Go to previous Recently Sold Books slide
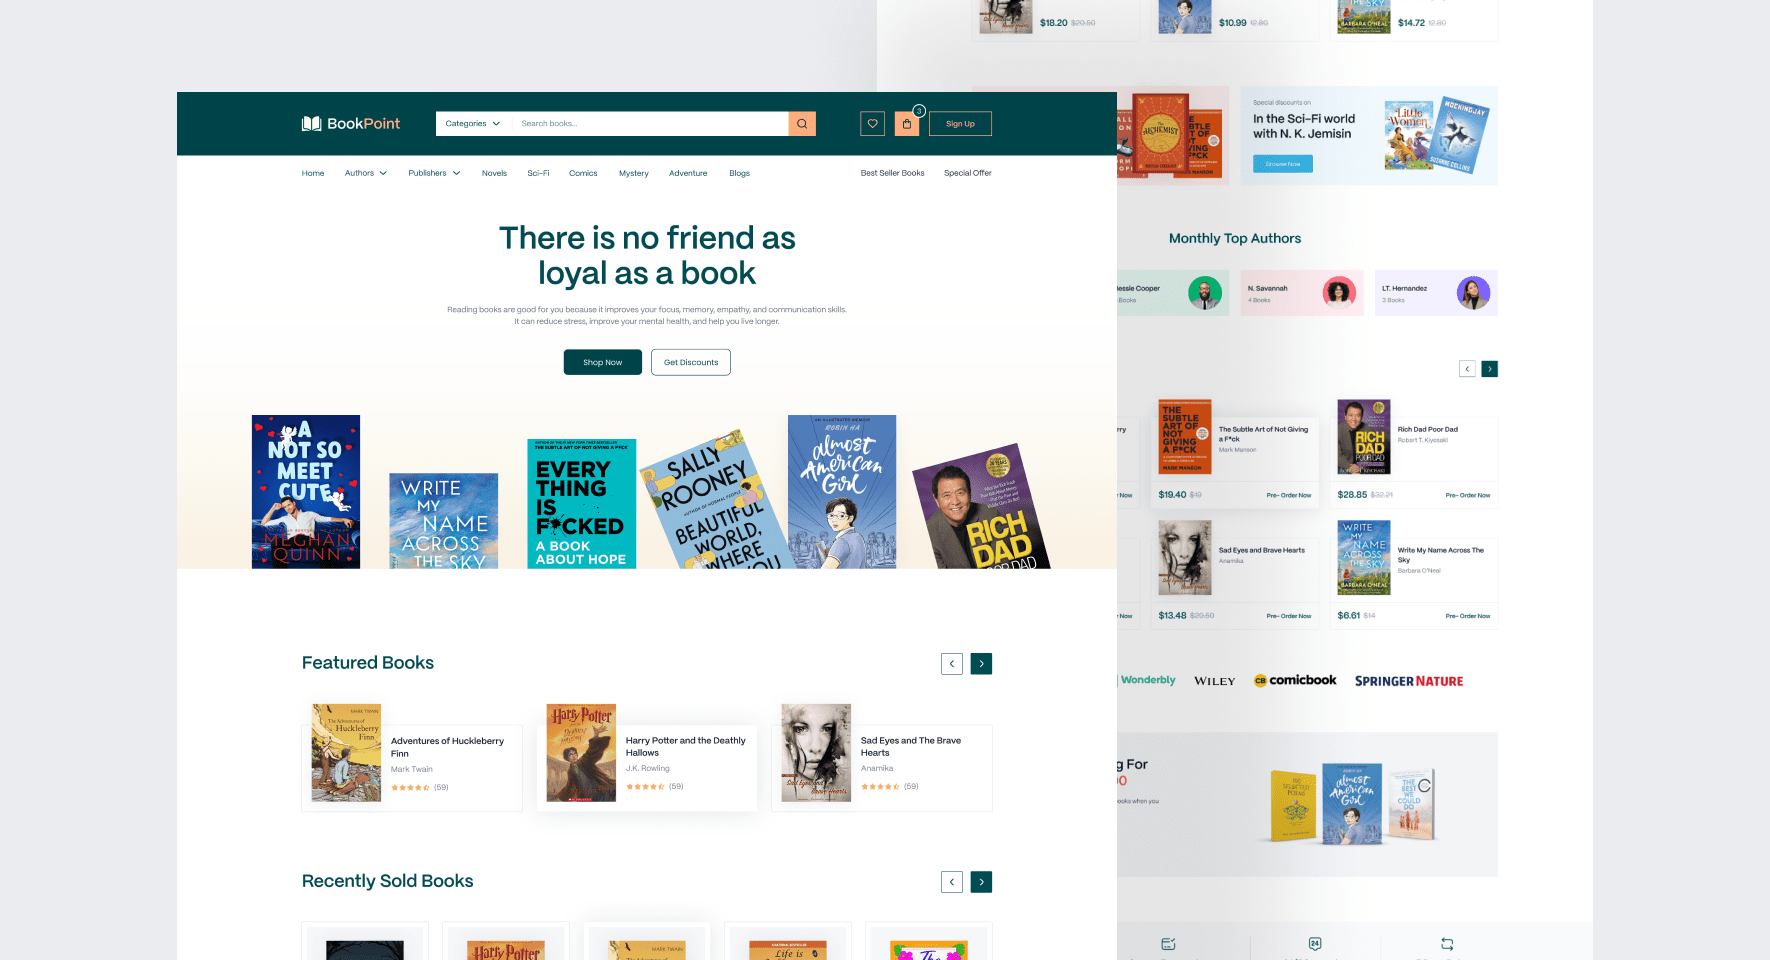The image size is (1770, 960). (952, 882)
